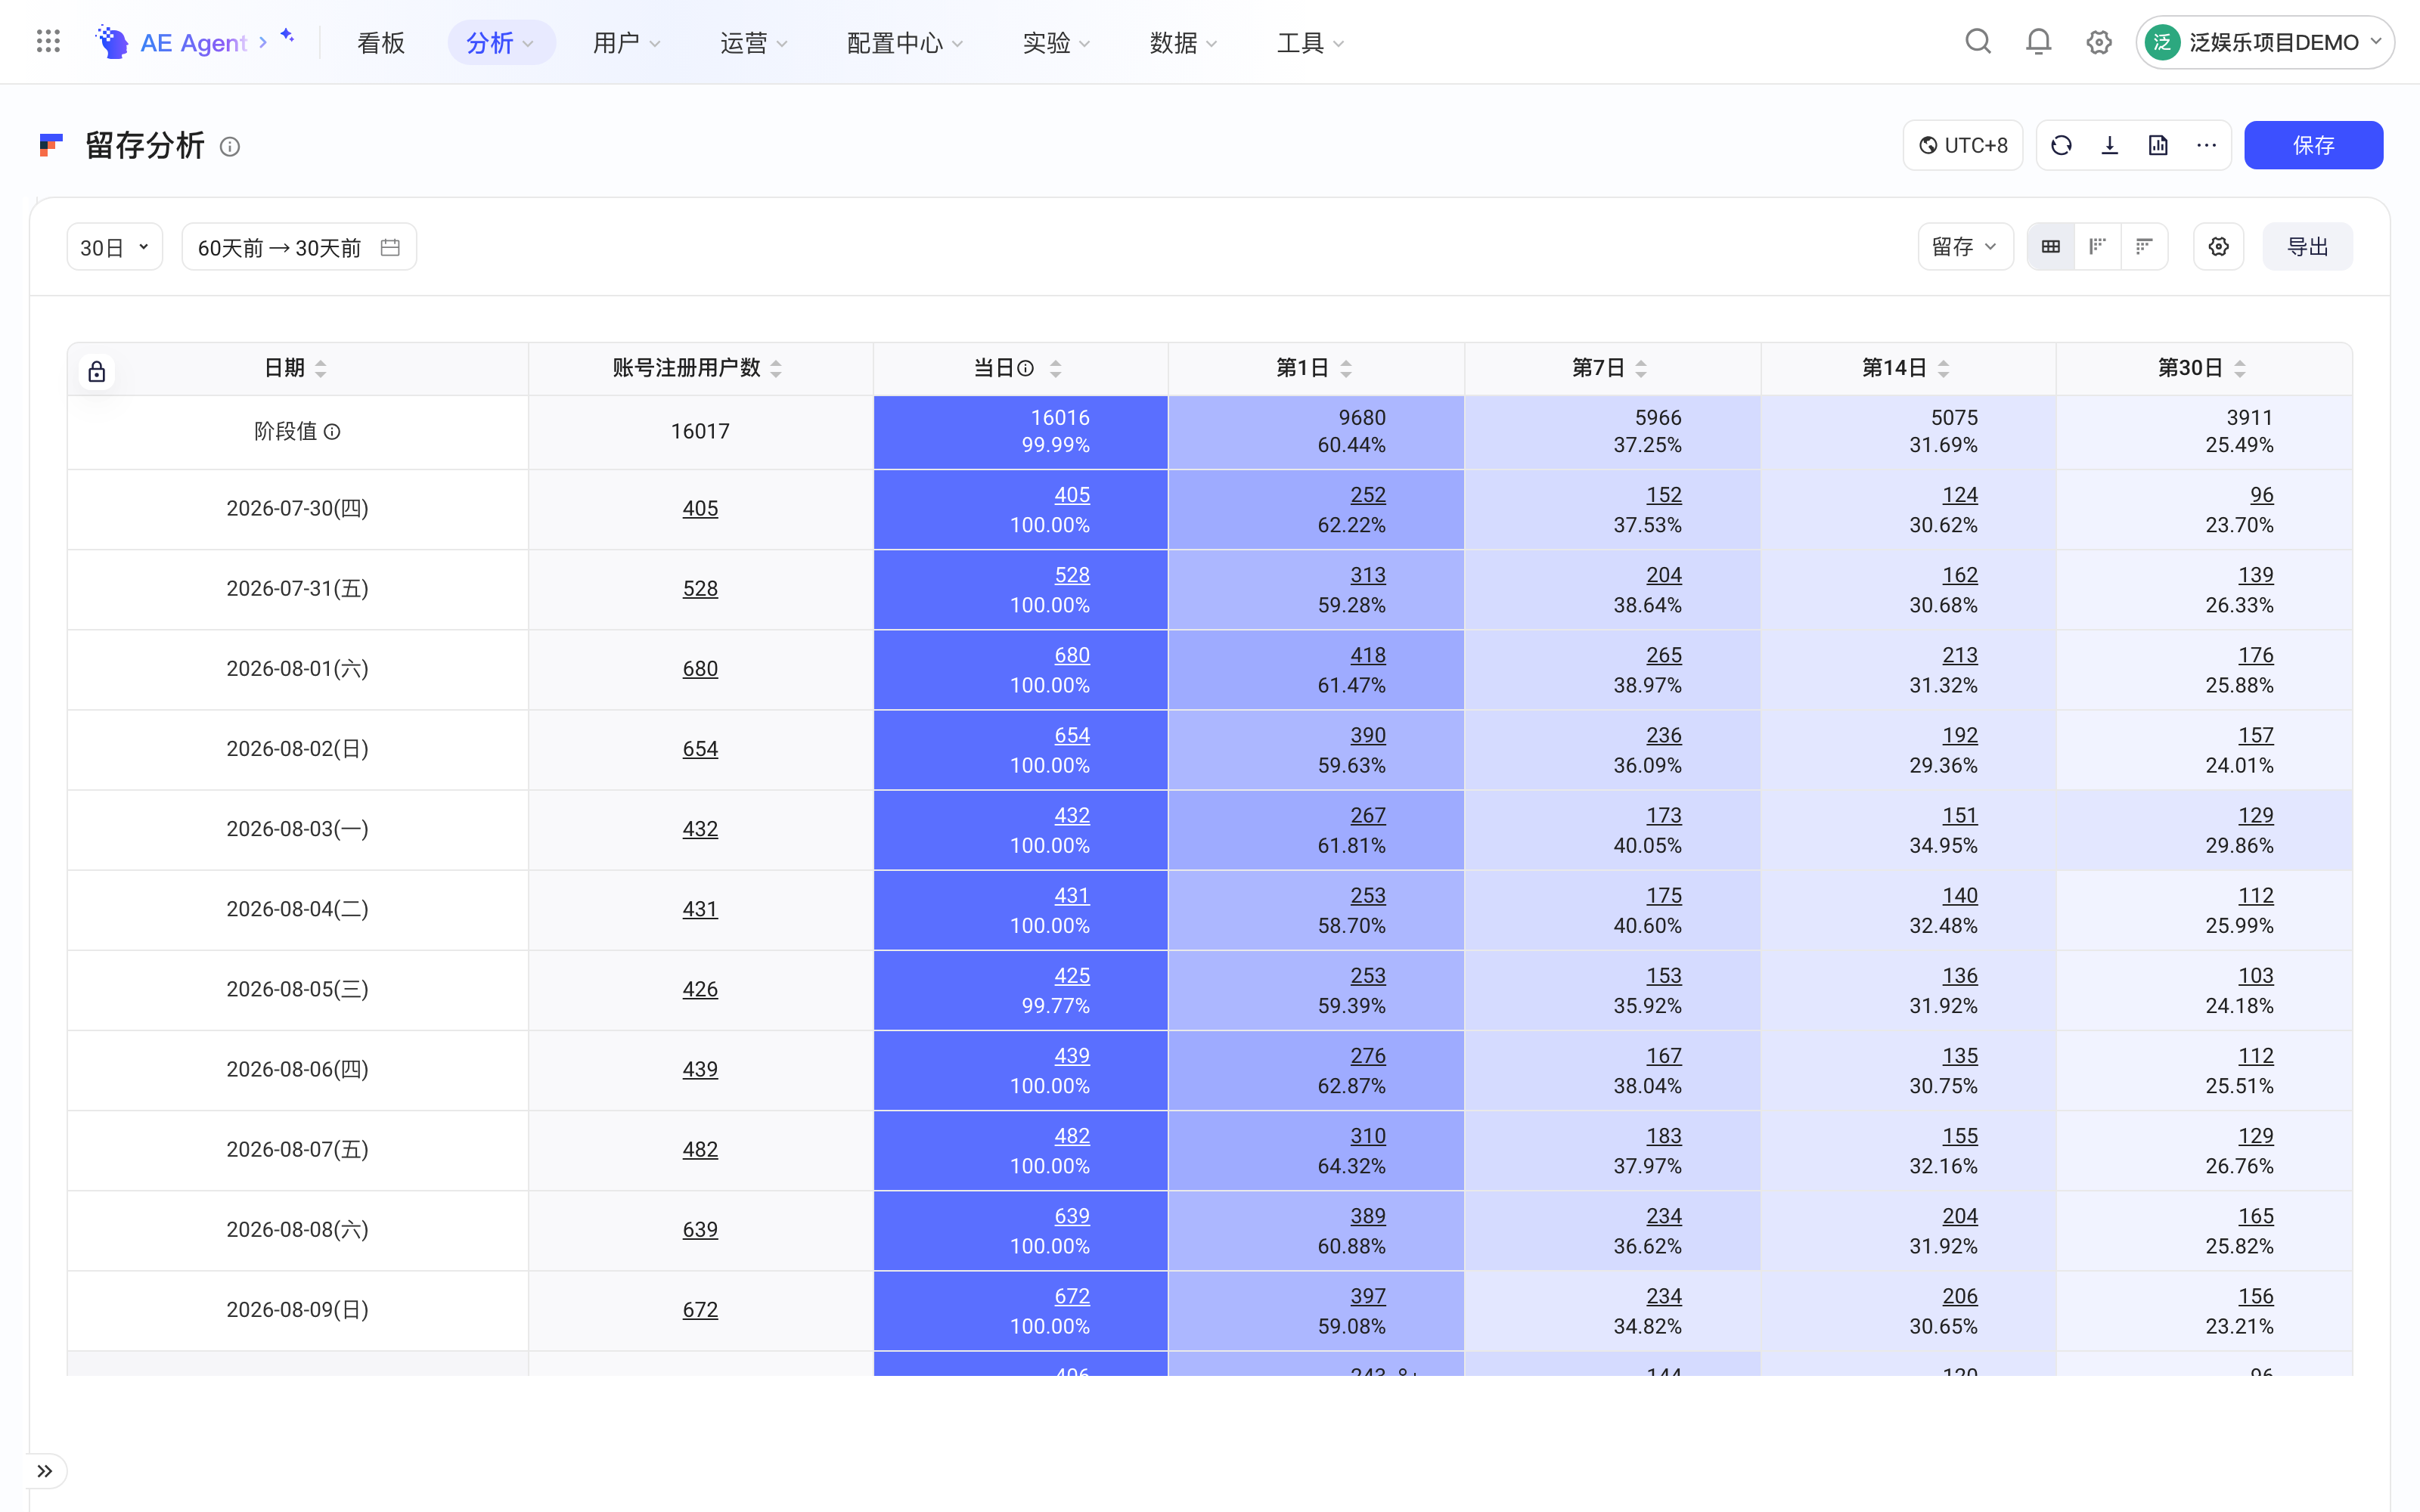Click the sparkle icon beside AE Agent
This screenshot has height=1512, width=2420.
click(x=288, y=36)
